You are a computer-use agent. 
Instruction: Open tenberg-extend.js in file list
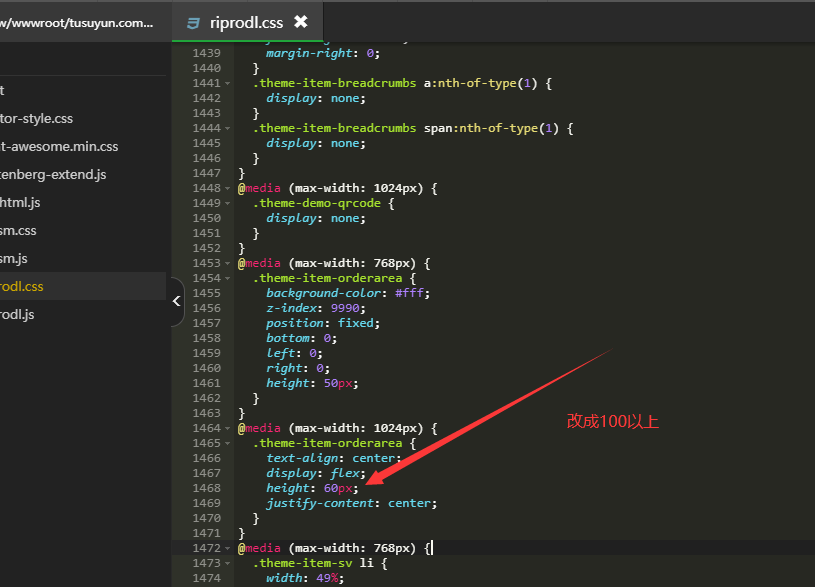(53, 175)
